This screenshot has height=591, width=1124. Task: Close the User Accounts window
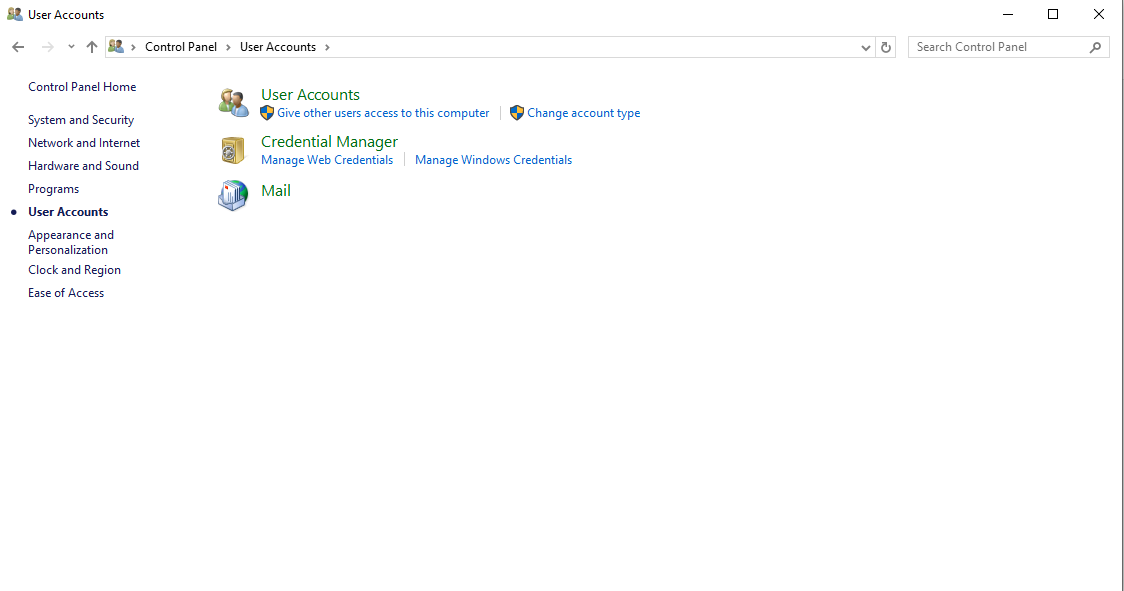pos(1099,14)
